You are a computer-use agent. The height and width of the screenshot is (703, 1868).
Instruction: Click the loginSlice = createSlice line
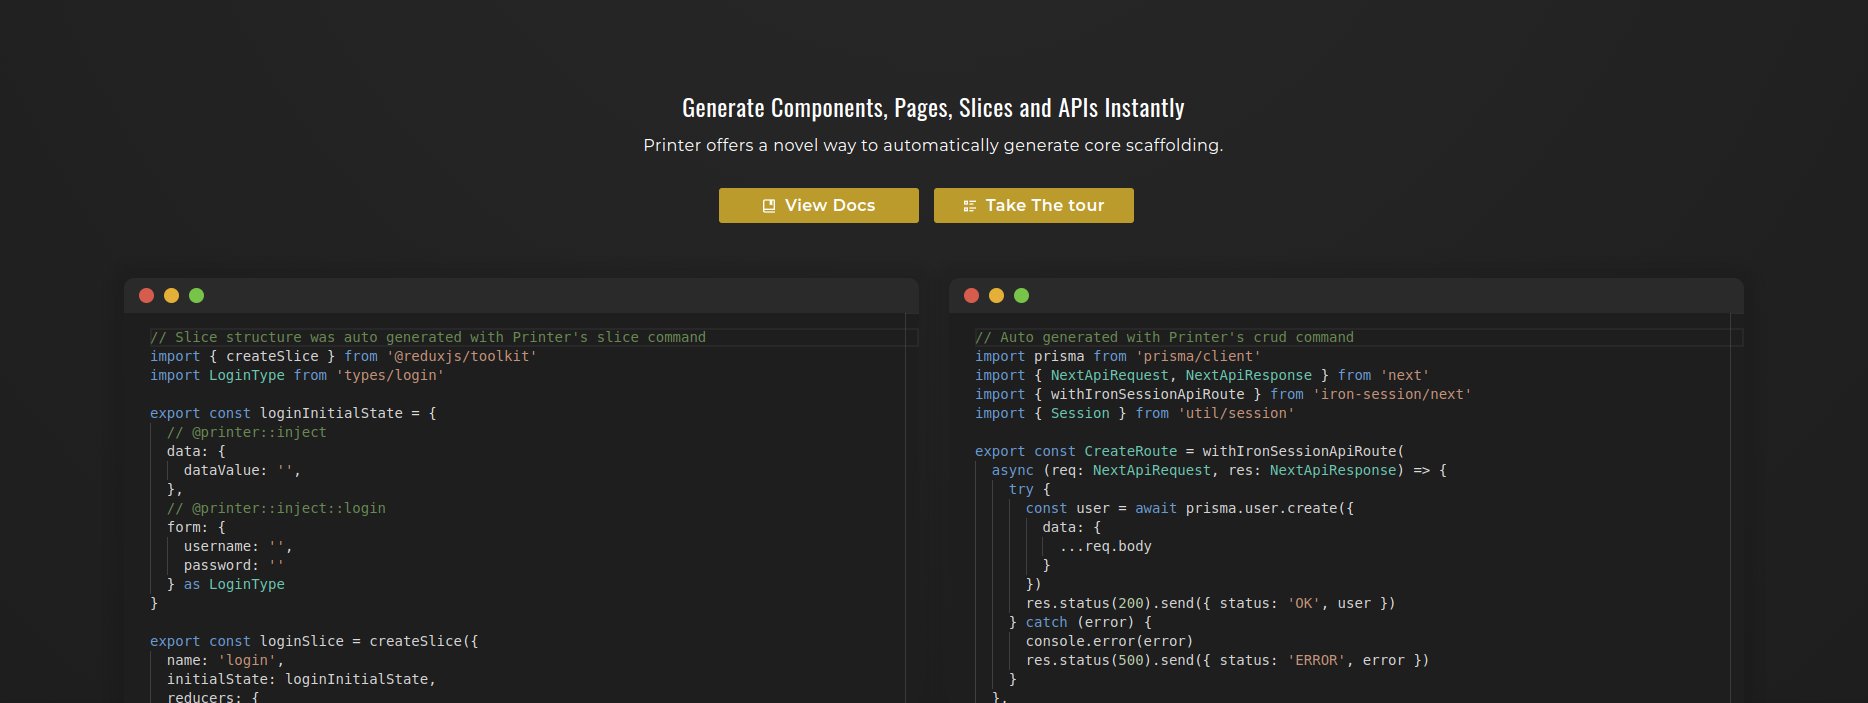click(314, 641)
